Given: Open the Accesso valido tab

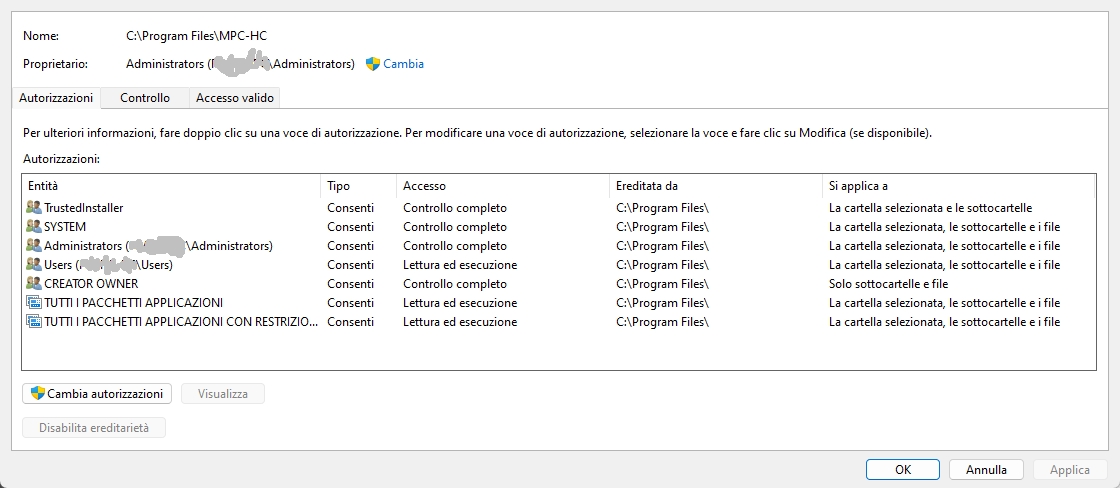Looking at the screenshot, I should tap(235, 98).
